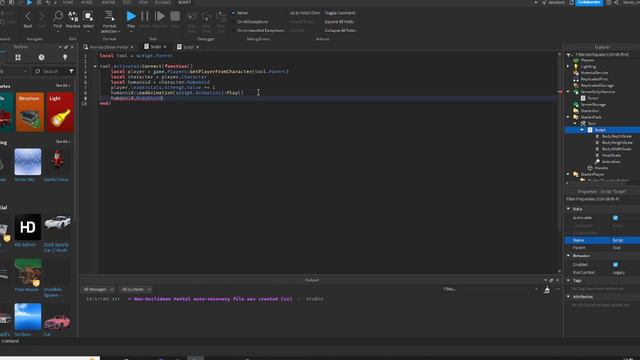
Task: Open the Toolbox creations lightbulb tab
Action: (65, 58)
